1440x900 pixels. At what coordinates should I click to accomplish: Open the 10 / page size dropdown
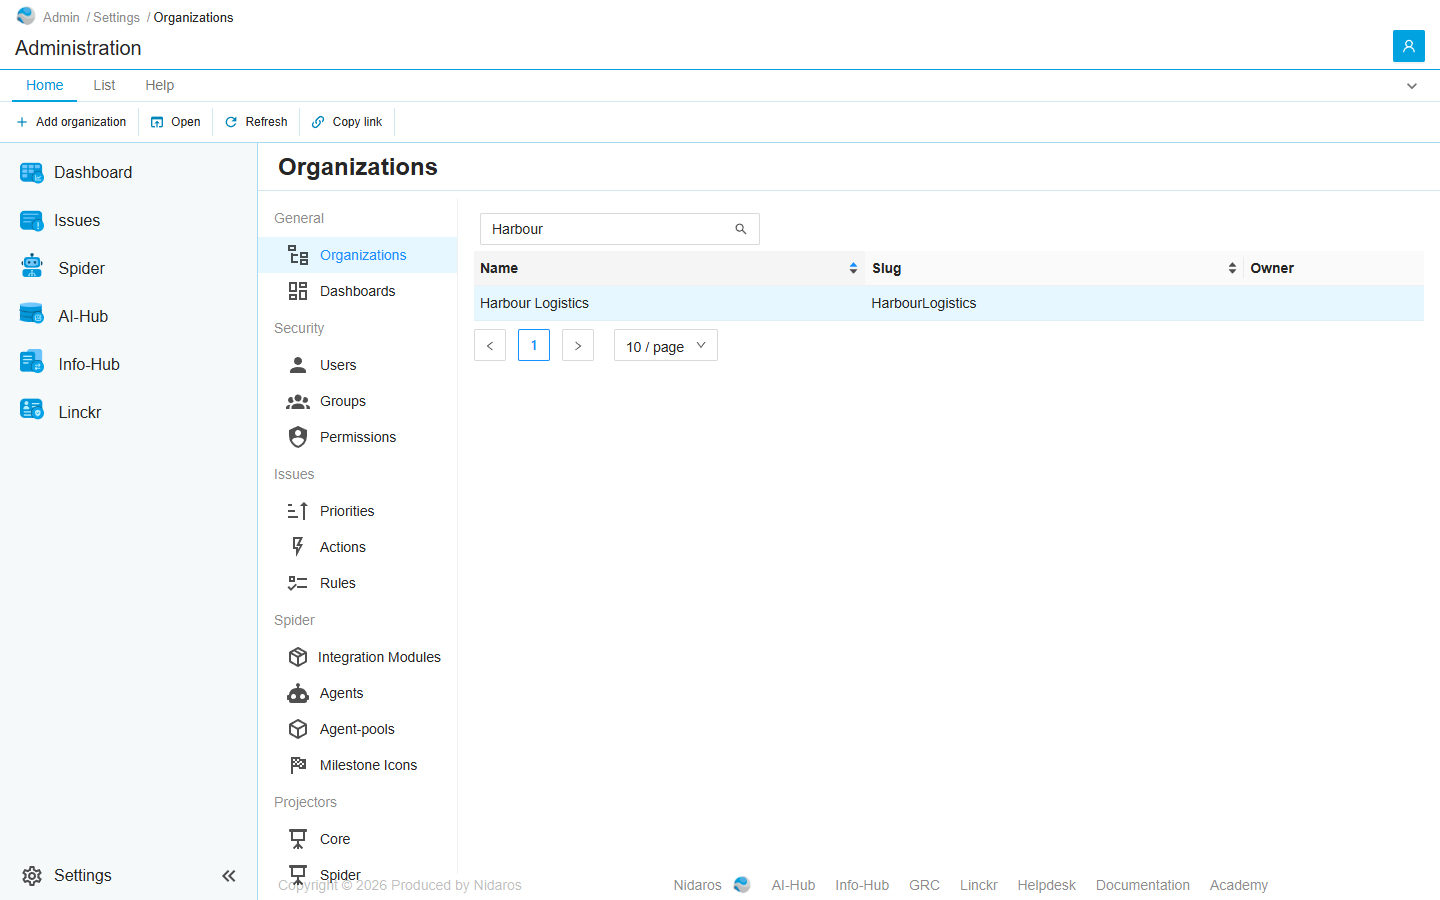click(x=666, y=346)
